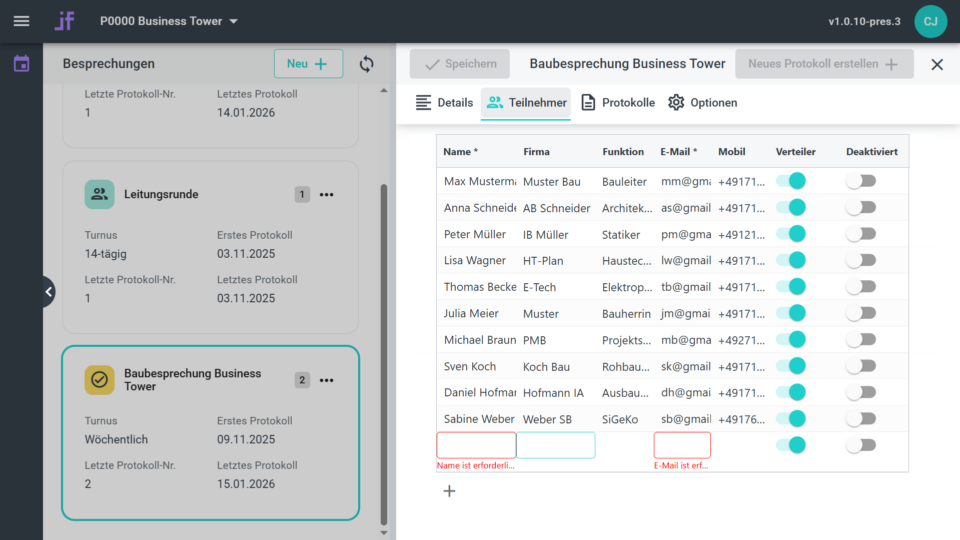Click the refresh icon beside Neu button
This screenshot has width=960, height=540.
click(367, 64)
